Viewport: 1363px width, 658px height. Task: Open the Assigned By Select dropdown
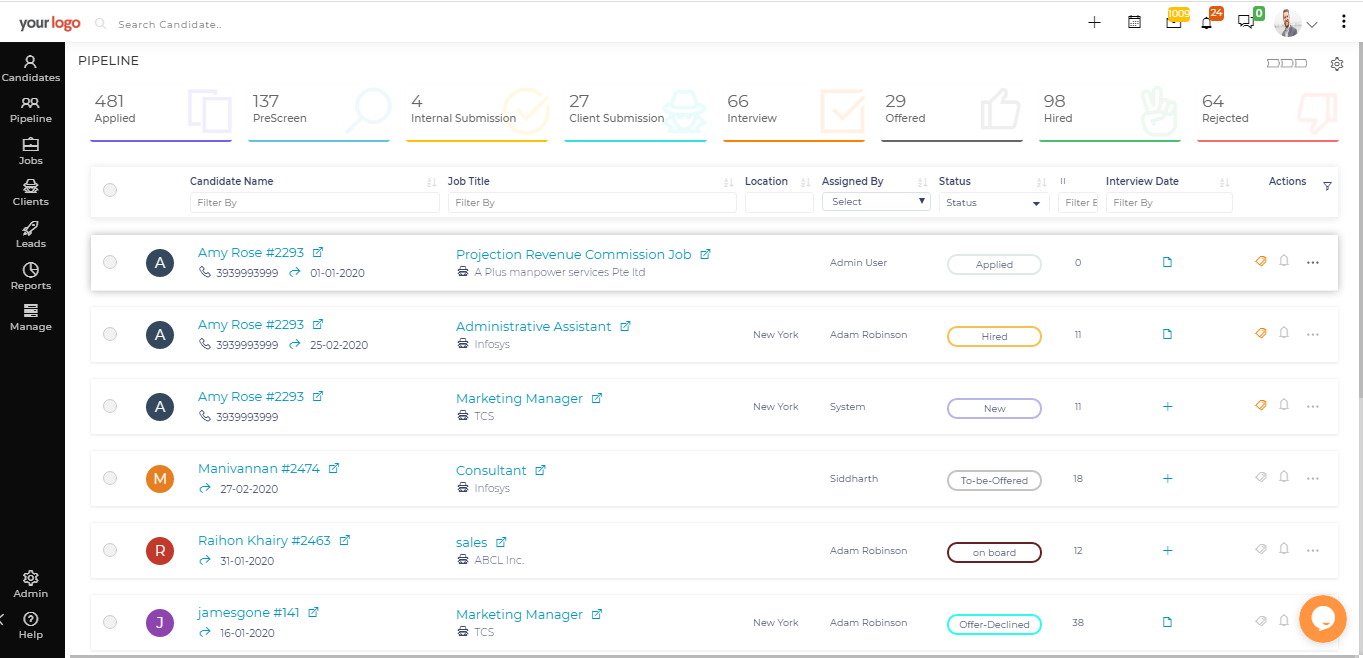pos(876,201)
